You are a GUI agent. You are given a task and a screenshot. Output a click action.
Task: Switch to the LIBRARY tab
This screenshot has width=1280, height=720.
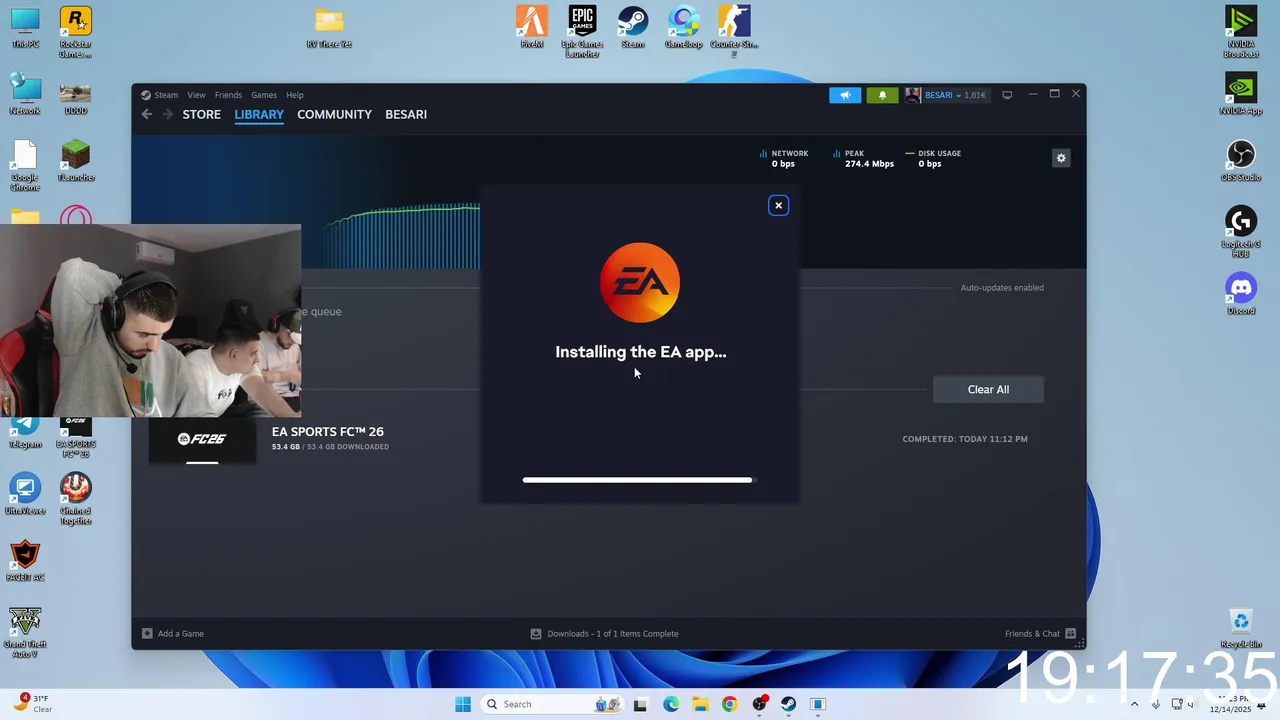pyautogui.click(x=259, y=114)
